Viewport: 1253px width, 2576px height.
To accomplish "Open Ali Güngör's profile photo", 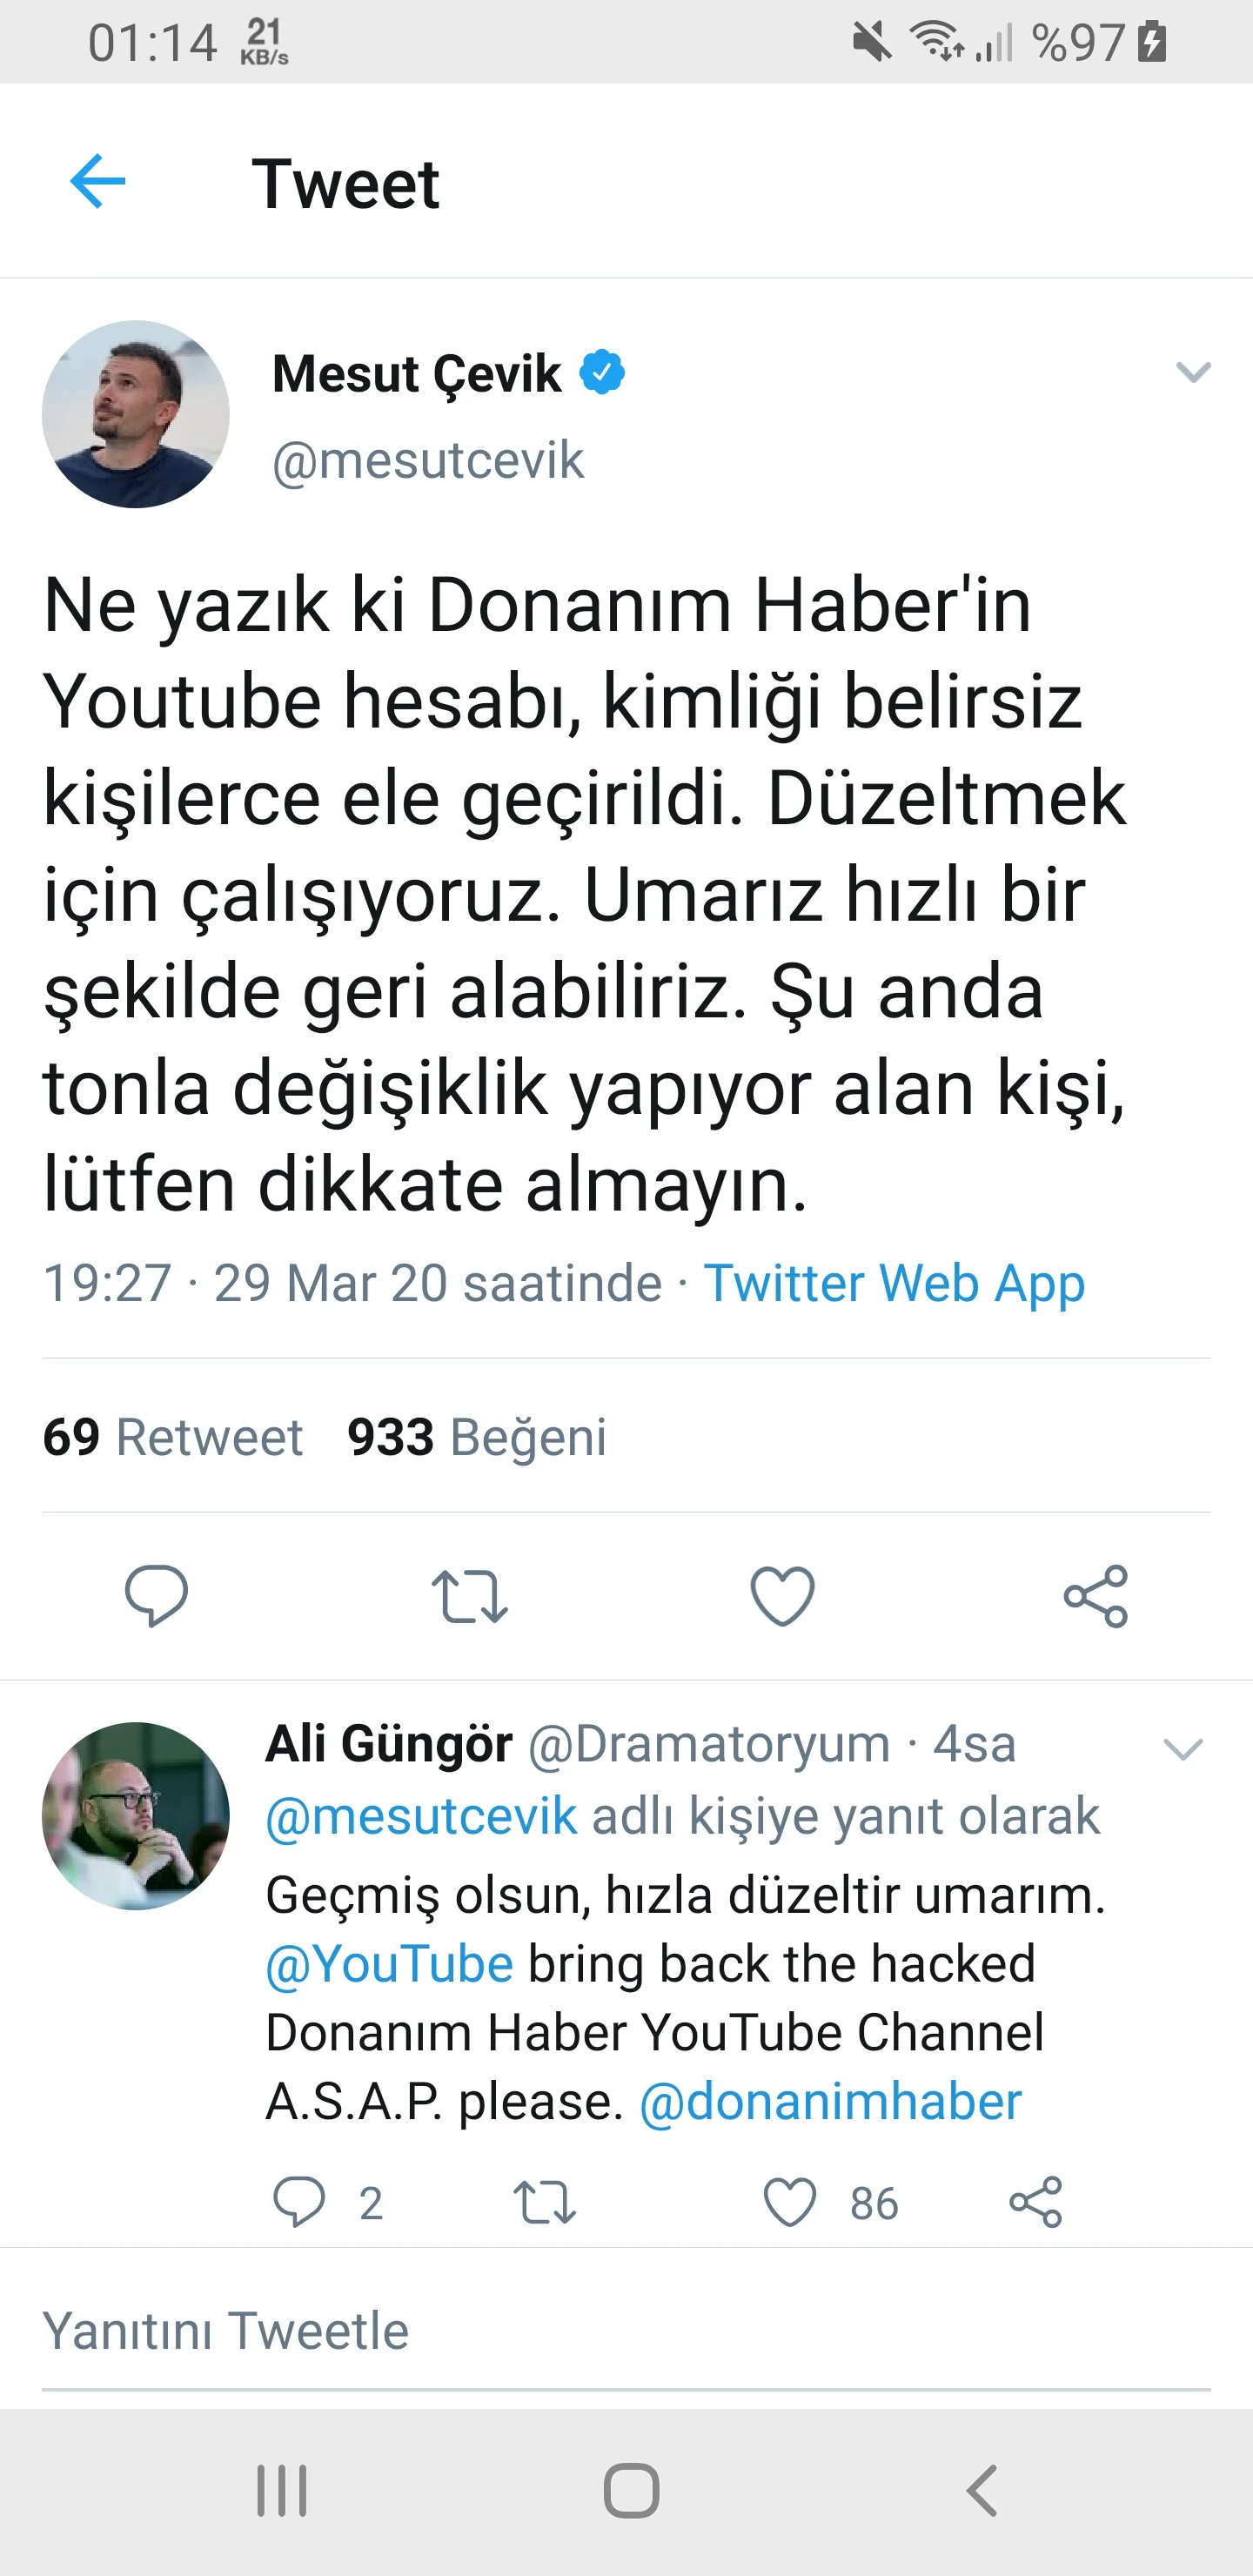I will point(136,1815).
